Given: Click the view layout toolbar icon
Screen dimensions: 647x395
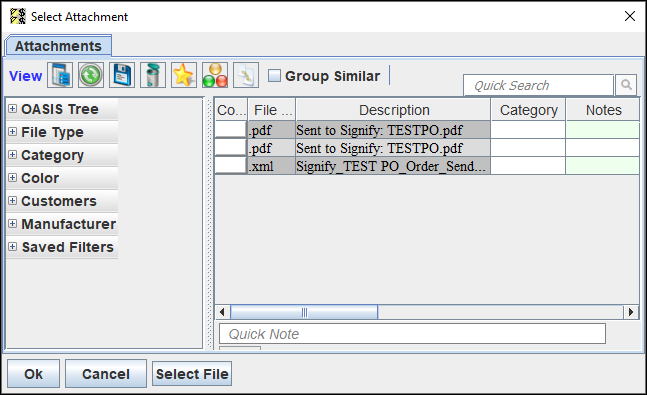Looking at the screenshot, I should 60,75.
